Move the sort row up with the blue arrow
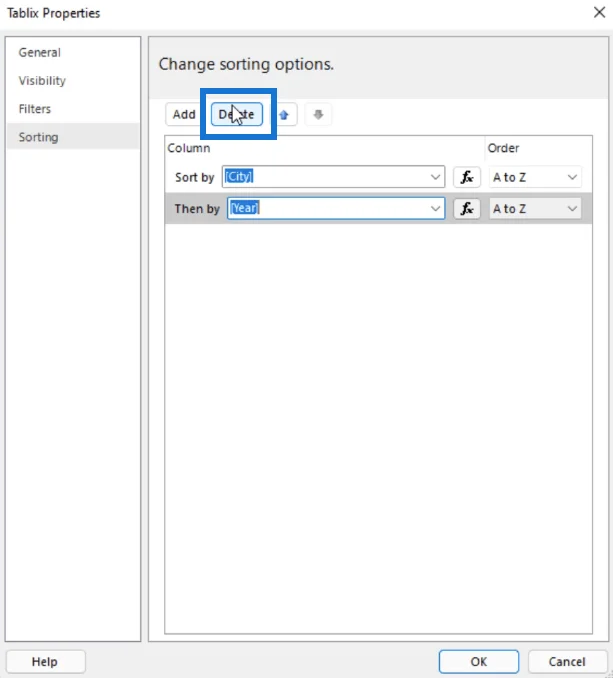The height and width of the screenshot is (678, 613). click(x=284, y=115)
